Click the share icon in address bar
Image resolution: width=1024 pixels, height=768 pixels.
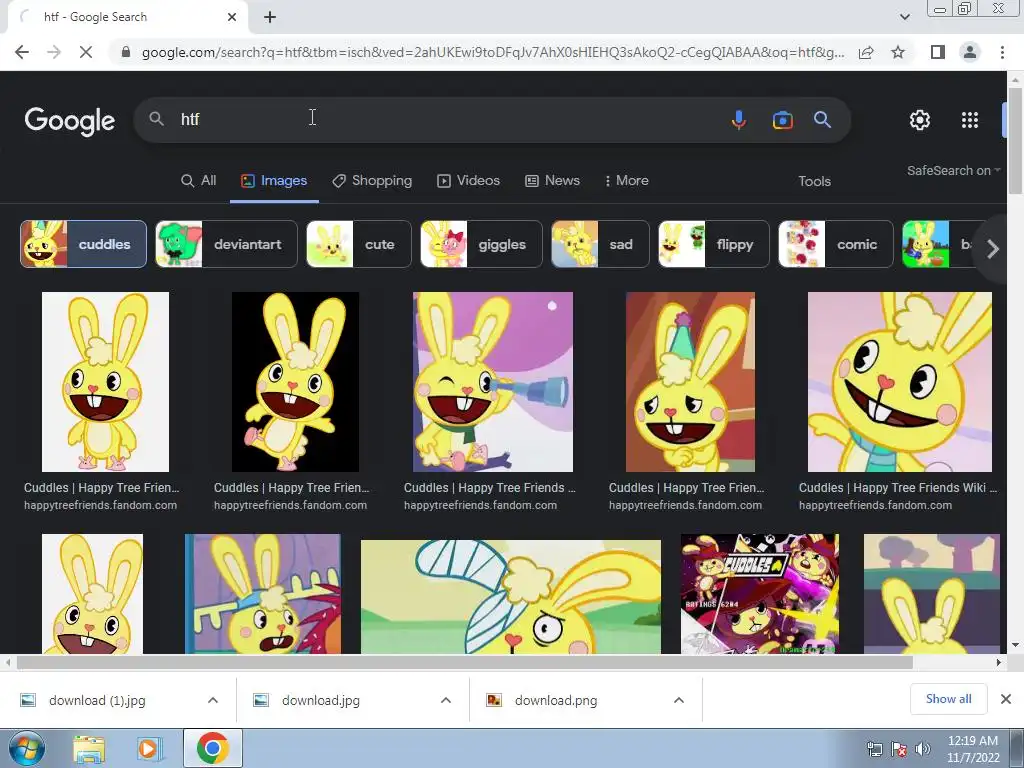click(x=866, y=52)
